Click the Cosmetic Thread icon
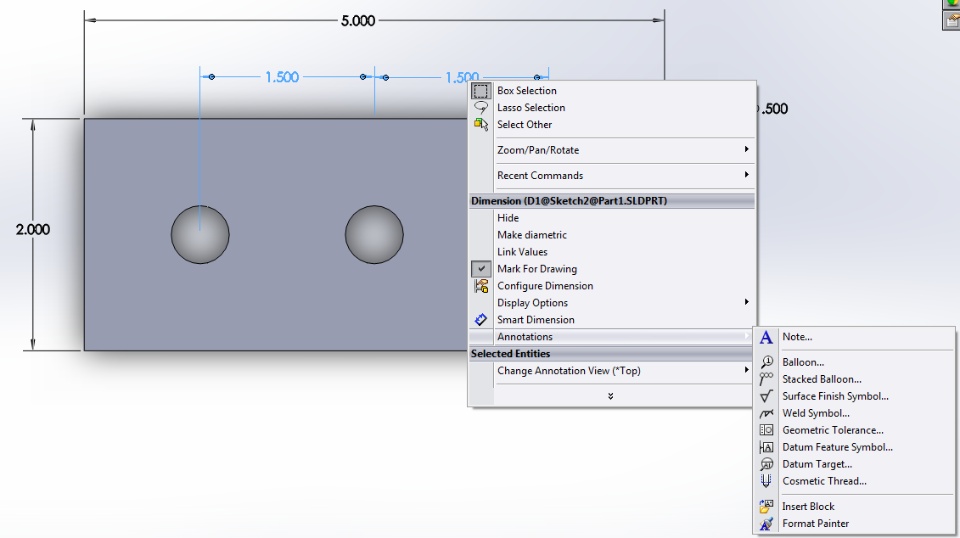 766,481
